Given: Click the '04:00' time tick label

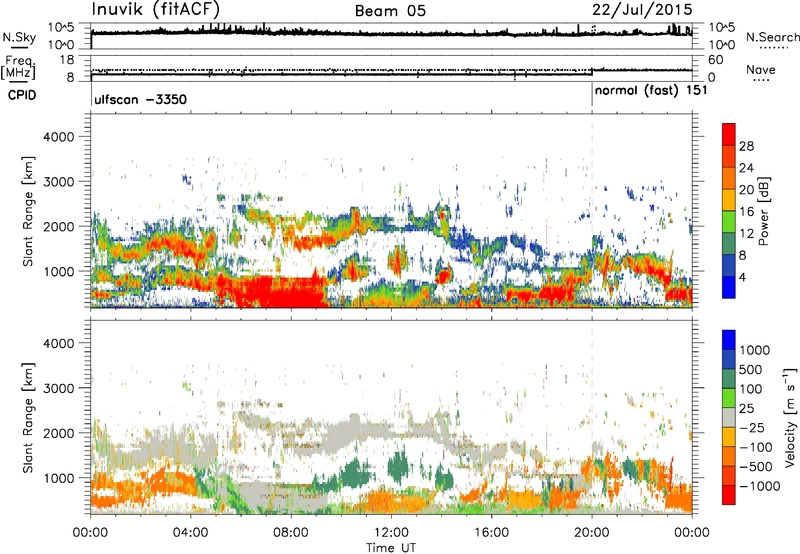Looking at the screenshot, I should (190, 533).
